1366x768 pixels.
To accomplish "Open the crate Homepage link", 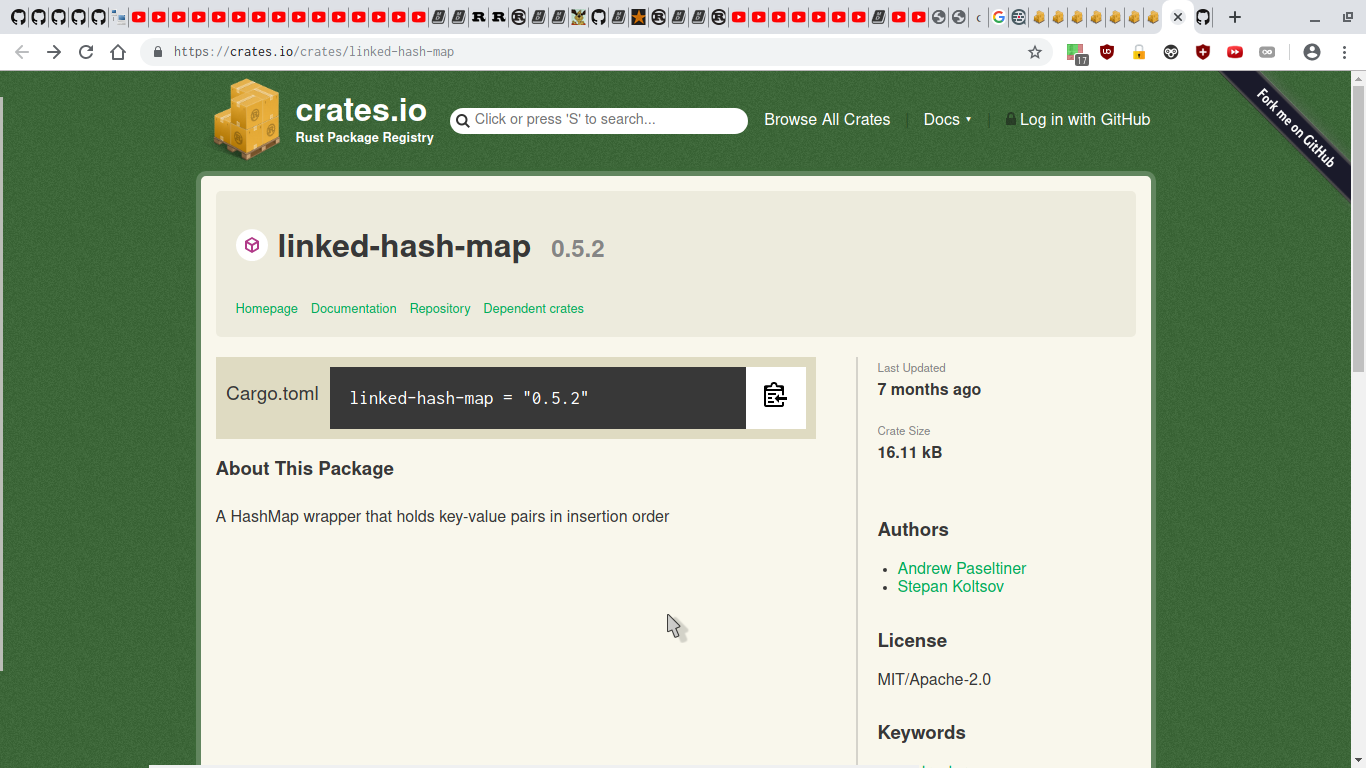I will point(267,309).
